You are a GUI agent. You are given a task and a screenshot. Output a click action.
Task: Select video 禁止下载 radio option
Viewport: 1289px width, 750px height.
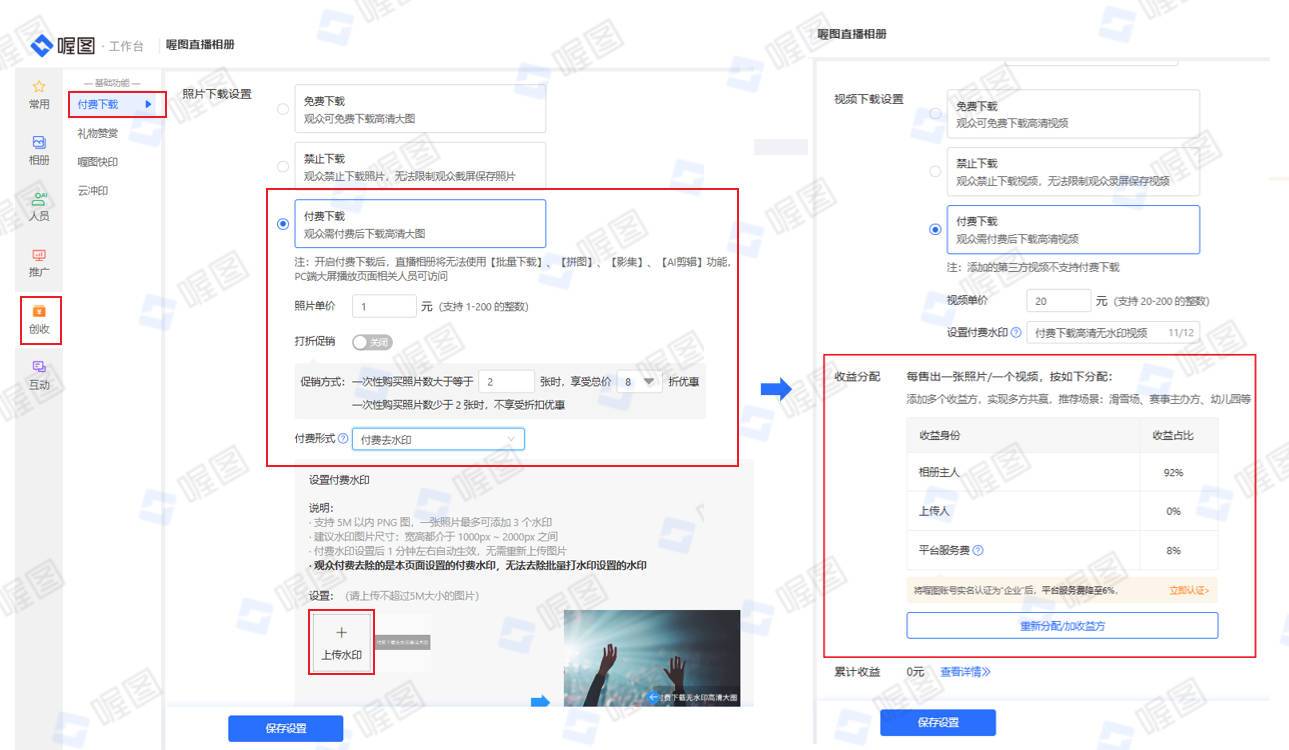coord(935,172)
